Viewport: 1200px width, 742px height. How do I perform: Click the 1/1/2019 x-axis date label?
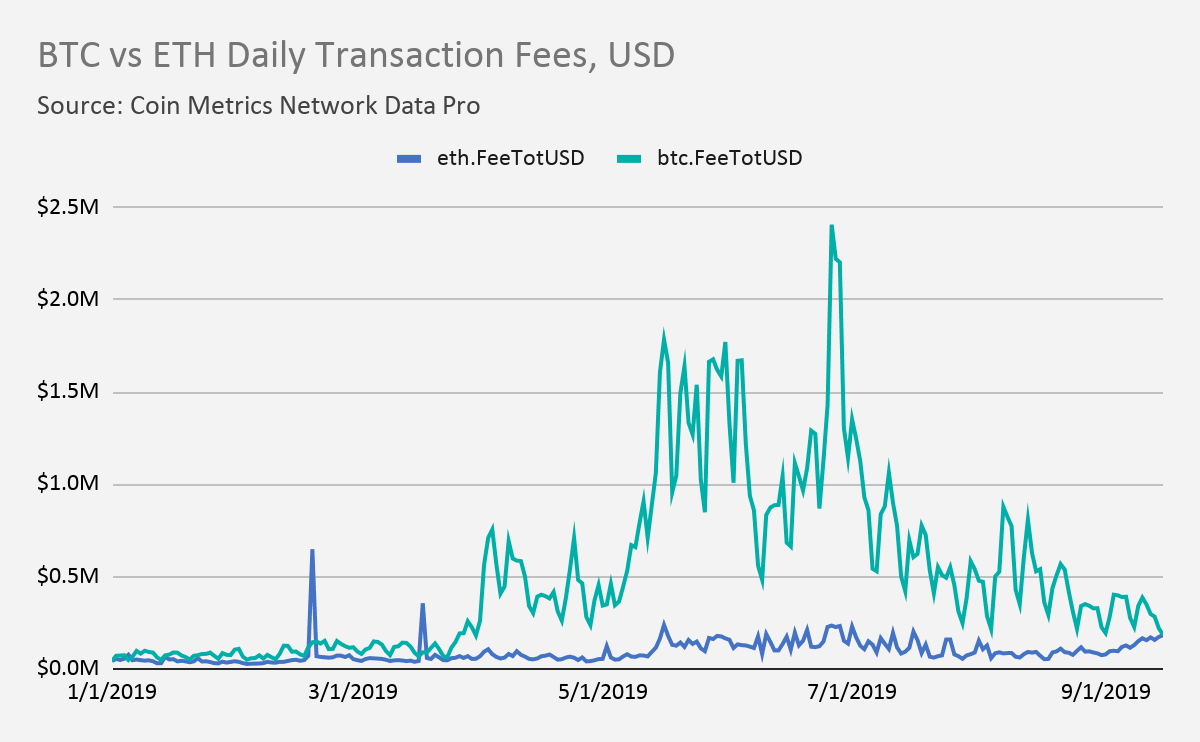click(113, 691)
